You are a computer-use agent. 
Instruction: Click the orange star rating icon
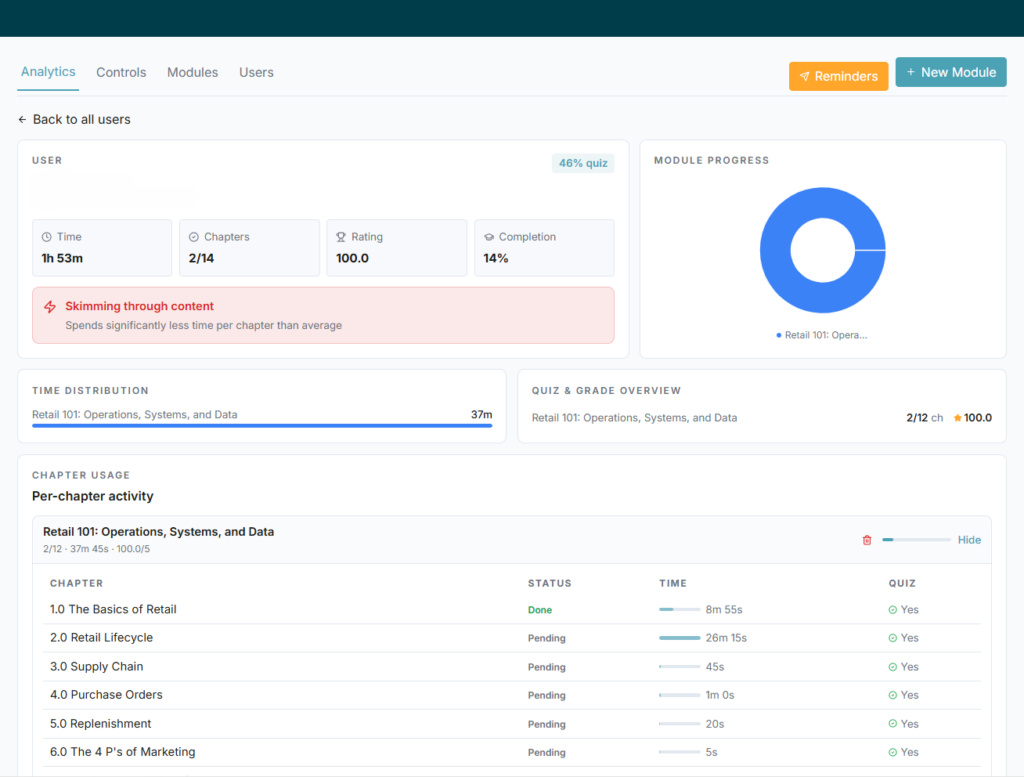tap(957, 418)
